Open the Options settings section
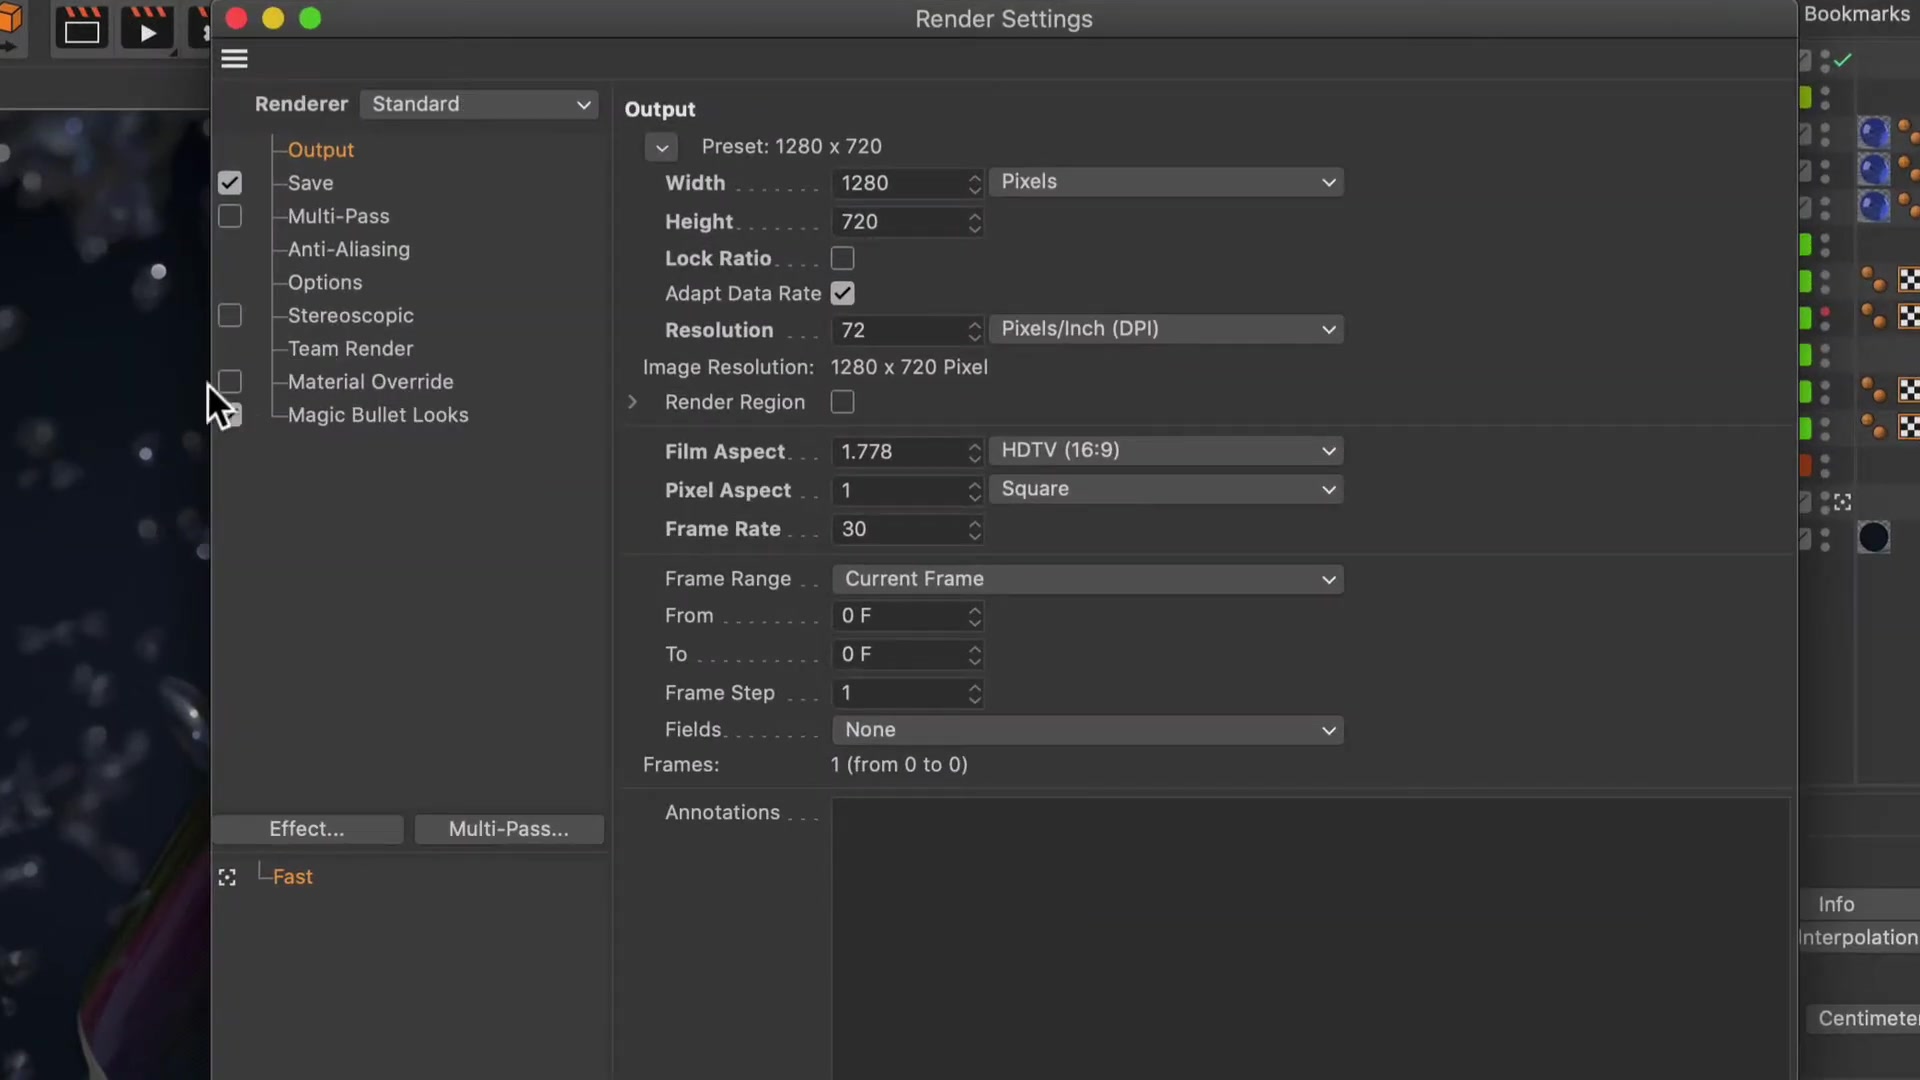 click(324, 283)
